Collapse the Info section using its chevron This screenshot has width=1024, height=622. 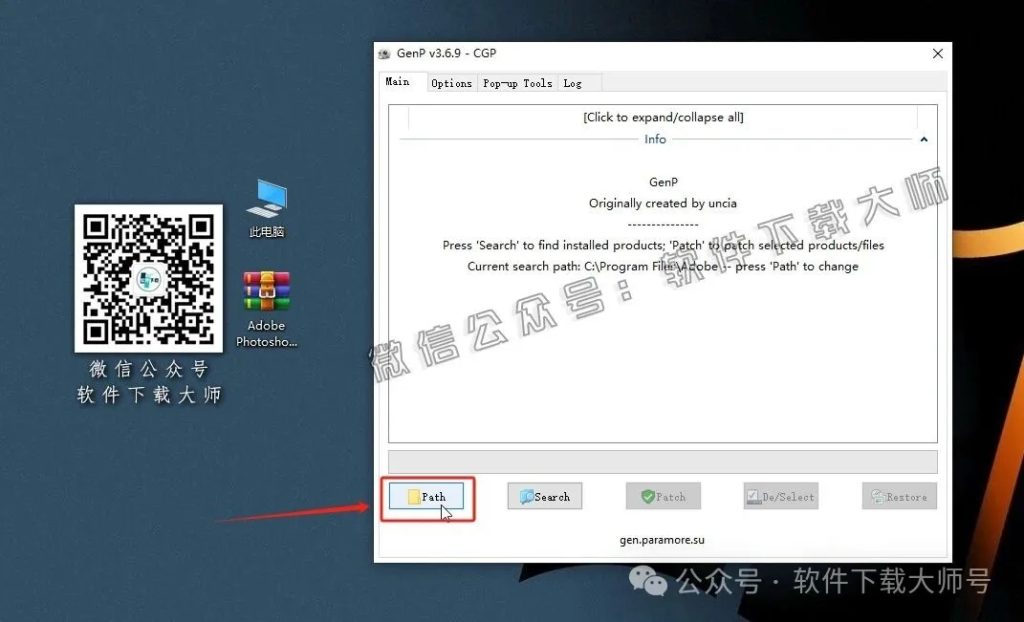(x=923, y=139)
